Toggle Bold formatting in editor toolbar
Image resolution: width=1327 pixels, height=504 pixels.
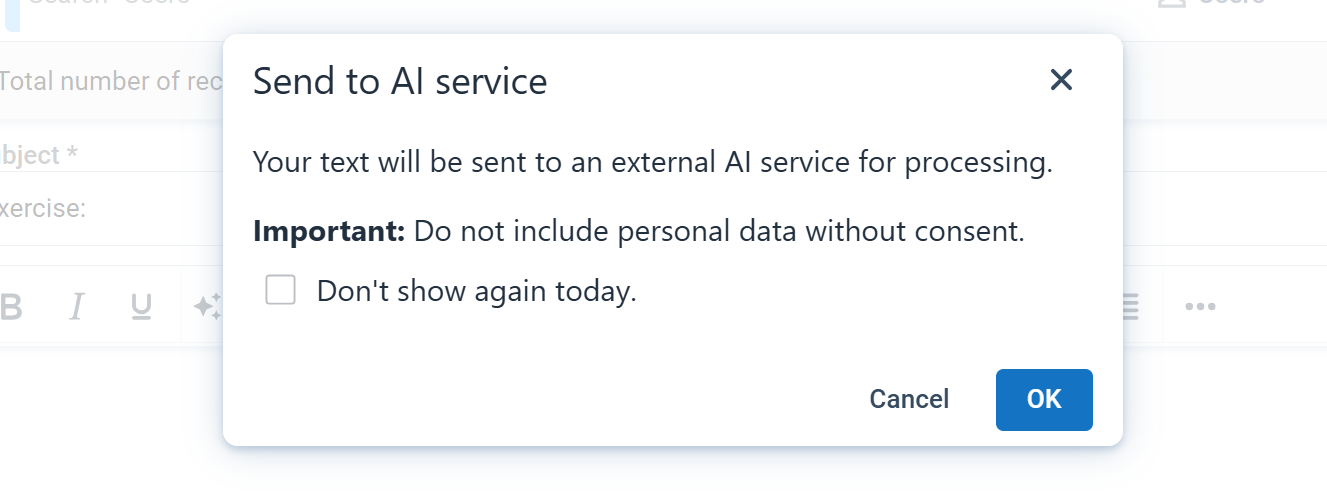click(x=11, y=307)
